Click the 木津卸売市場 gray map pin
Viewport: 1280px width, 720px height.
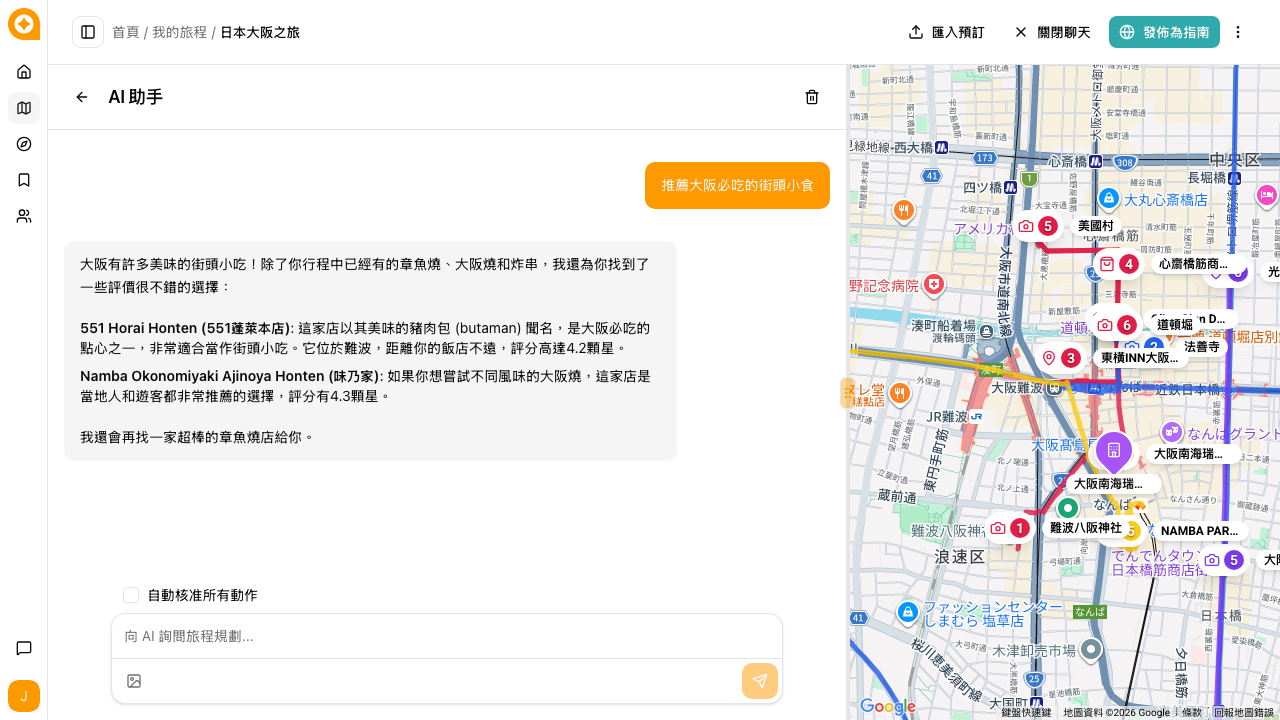[1091, 650]
